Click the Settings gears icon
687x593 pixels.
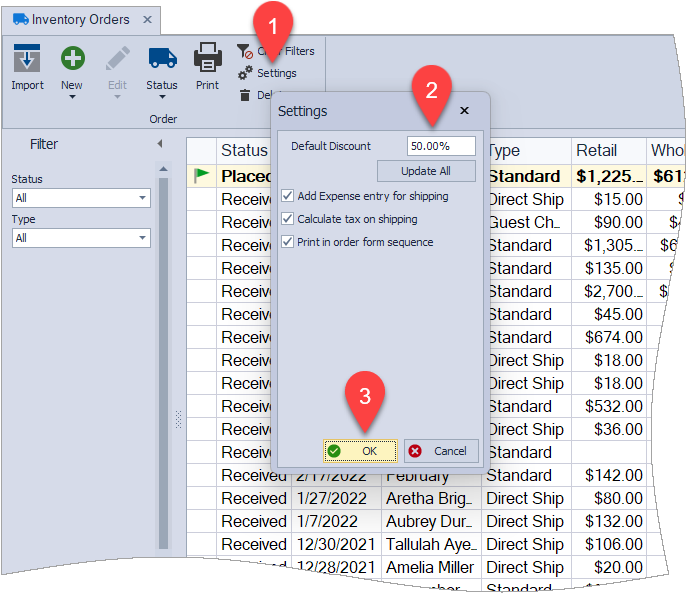pos(245,73)
